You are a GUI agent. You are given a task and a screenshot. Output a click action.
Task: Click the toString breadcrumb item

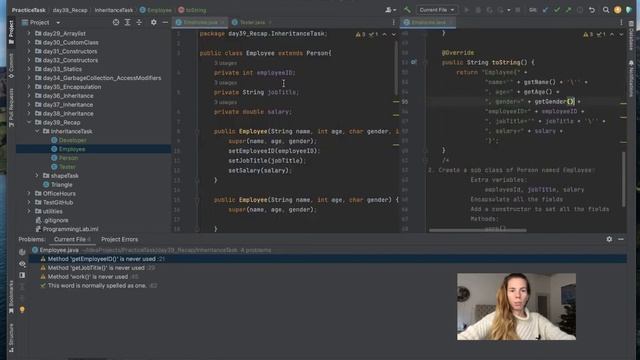[x=192, y=10]
